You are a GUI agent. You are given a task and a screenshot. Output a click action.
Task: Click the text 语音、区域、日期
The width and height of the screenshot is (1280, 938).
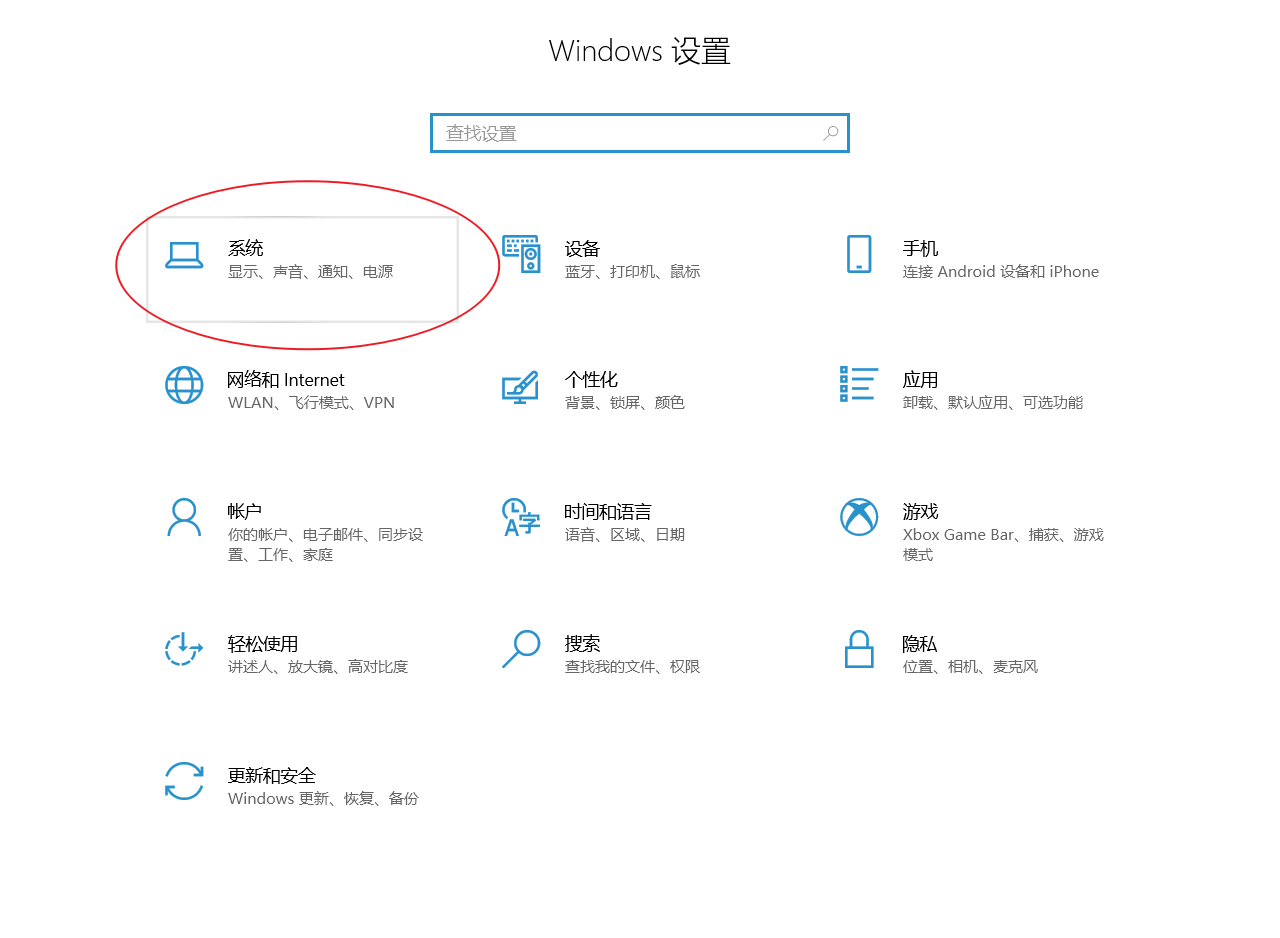coord(625,535)
